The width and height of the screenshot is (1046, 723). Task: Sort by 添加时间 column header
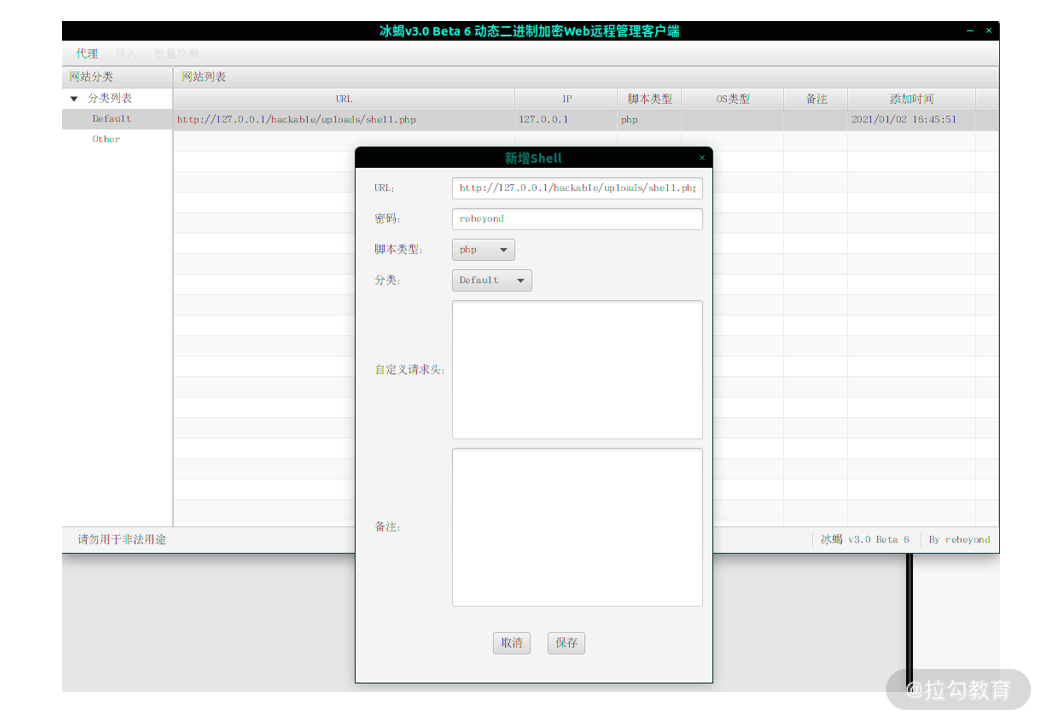click(x=911, y=99)
